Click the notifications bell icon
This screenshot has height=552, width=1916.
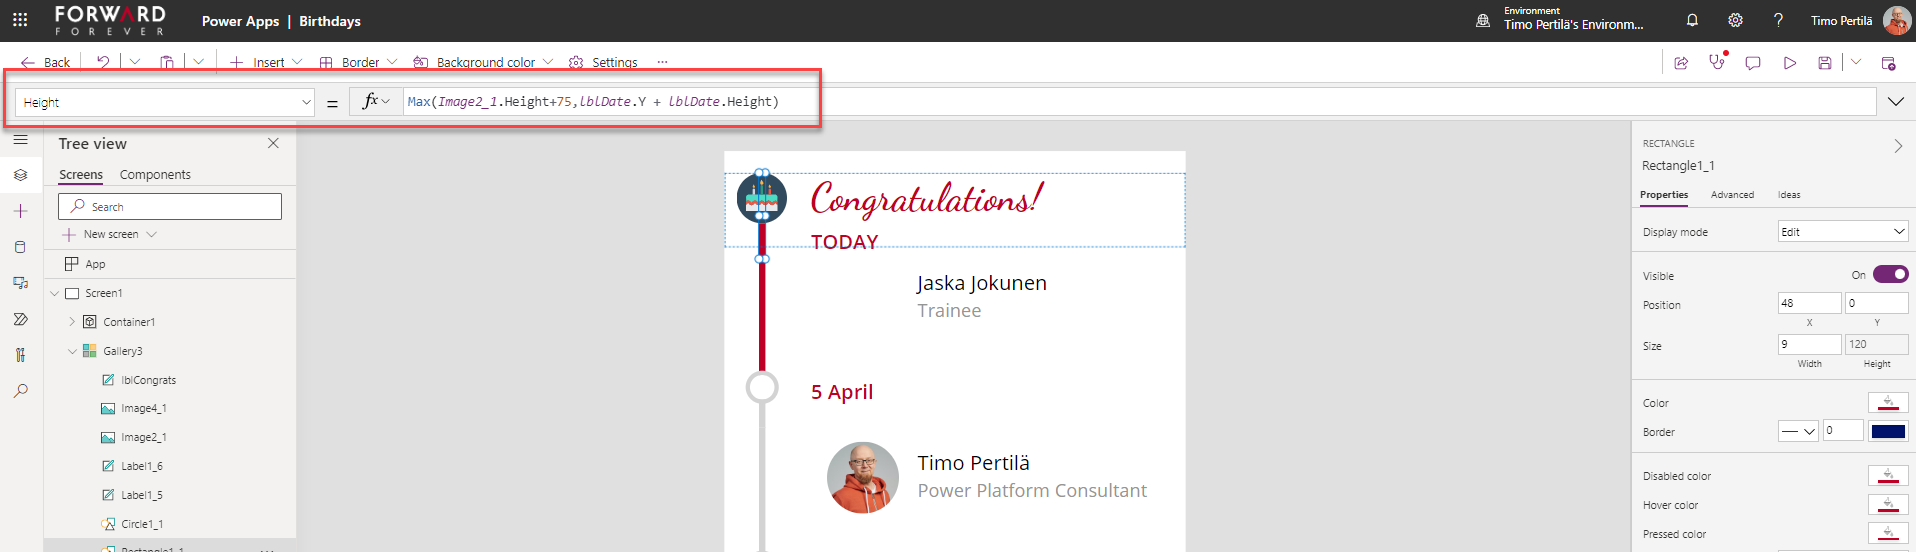coord(1692,20)
